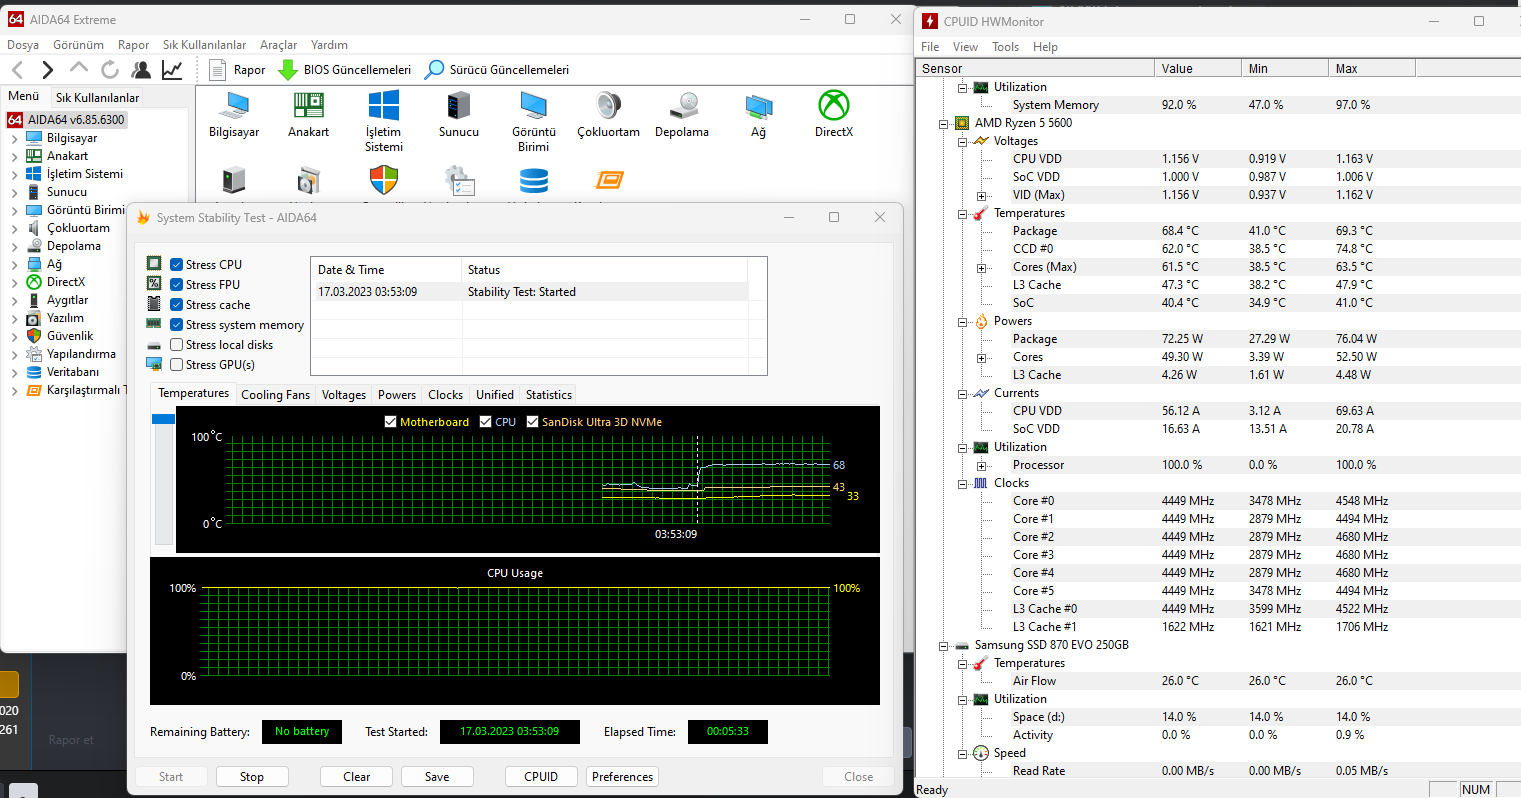Hide the SanDisk Ultra 3D NVMe graph line
Screen dimensions: 1521x798
pos(533,422)
